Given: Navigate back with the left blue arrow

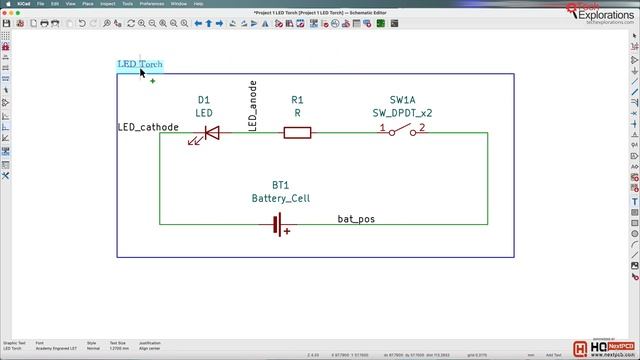Looking at the screenshot, I should [198, 24].
